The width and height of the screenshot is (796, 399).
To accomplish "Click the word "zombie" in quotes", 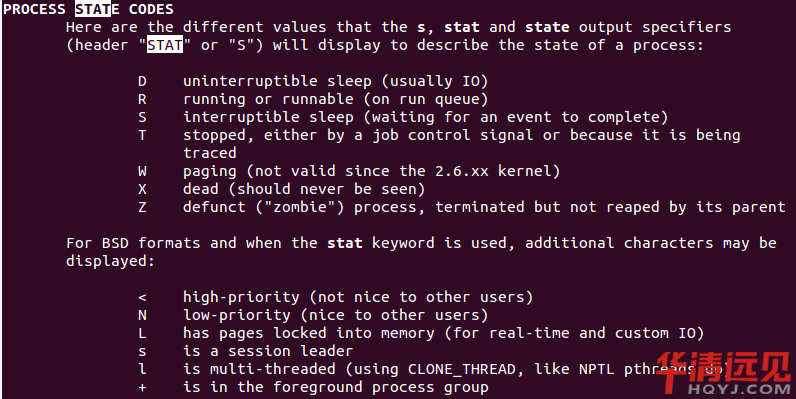I will point(300,207).
